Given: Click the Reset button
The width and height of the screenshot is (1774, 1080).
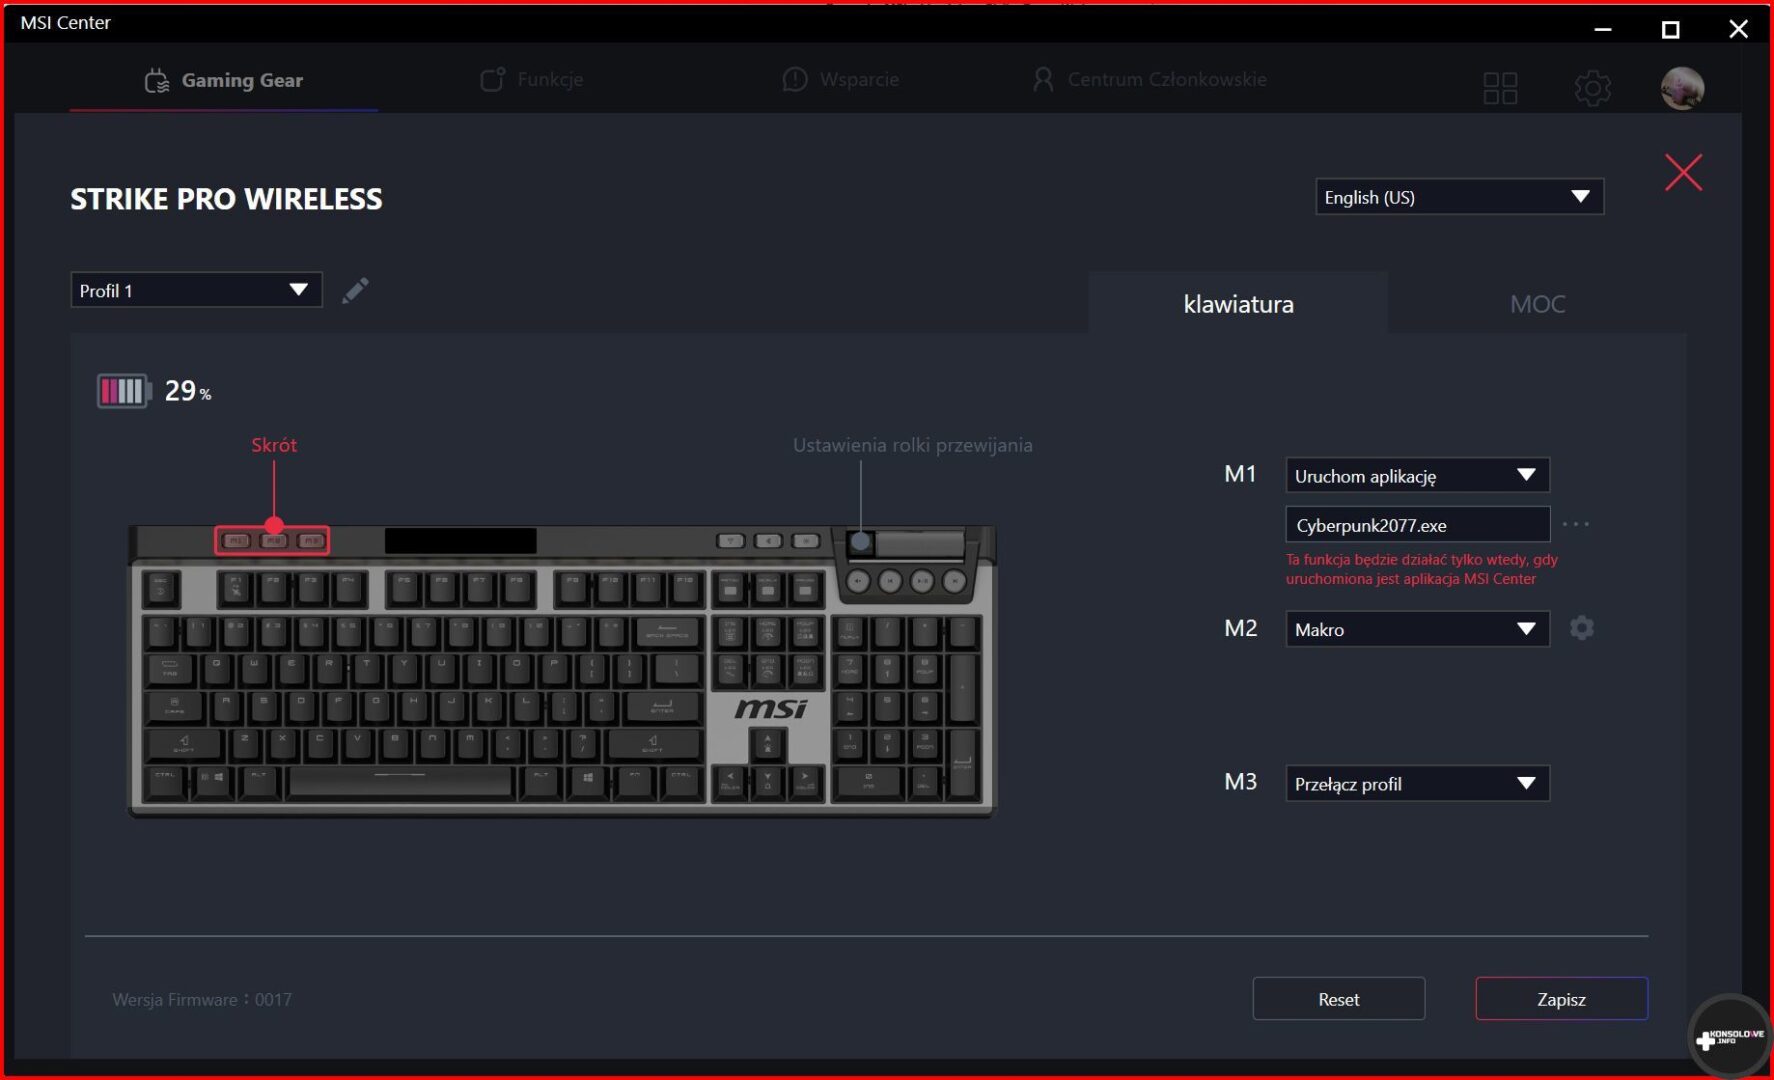Looking at the screenshot, I should point(1338,999).
